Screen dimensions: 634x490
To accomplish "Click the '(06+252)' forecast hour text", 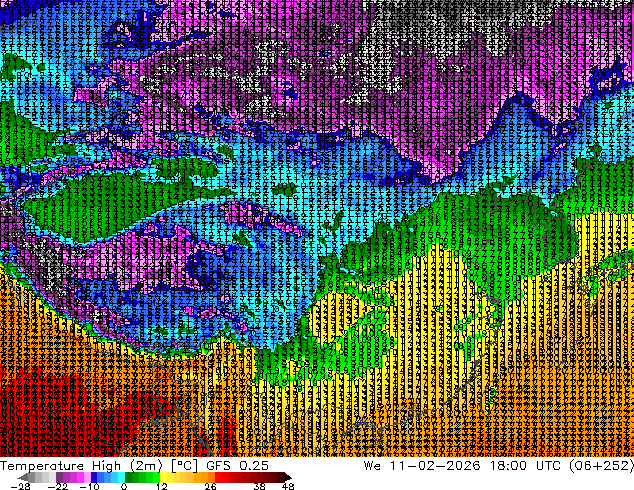I will click(601, 466).
